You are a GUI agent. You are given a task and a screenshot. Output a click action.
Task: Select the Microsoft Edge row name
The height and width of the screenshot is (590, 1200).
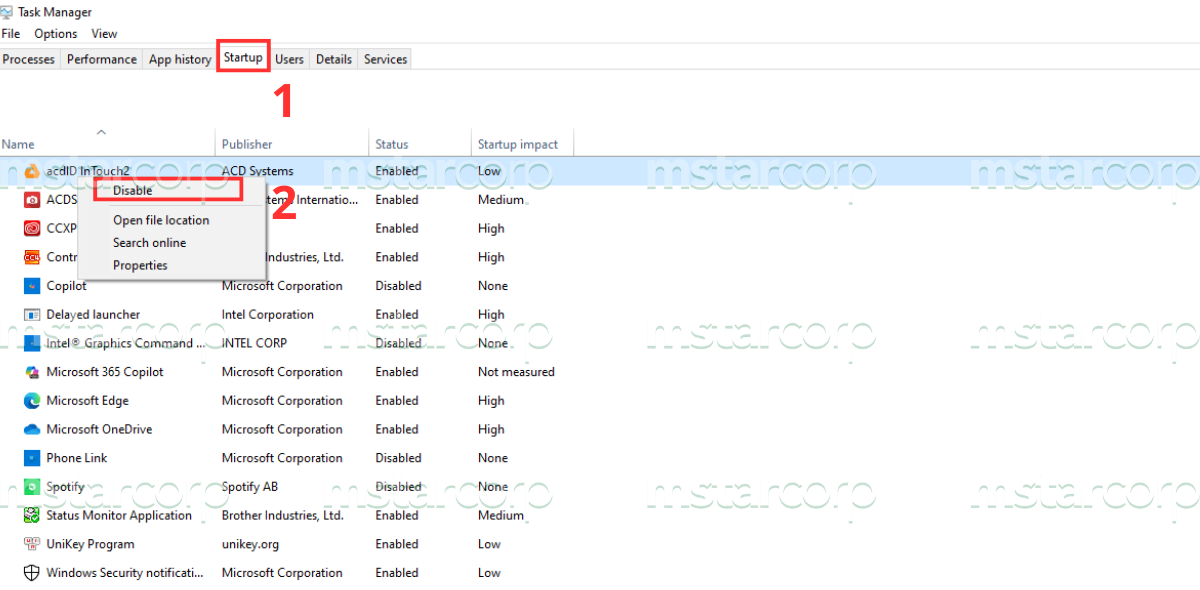pos(87,401)
